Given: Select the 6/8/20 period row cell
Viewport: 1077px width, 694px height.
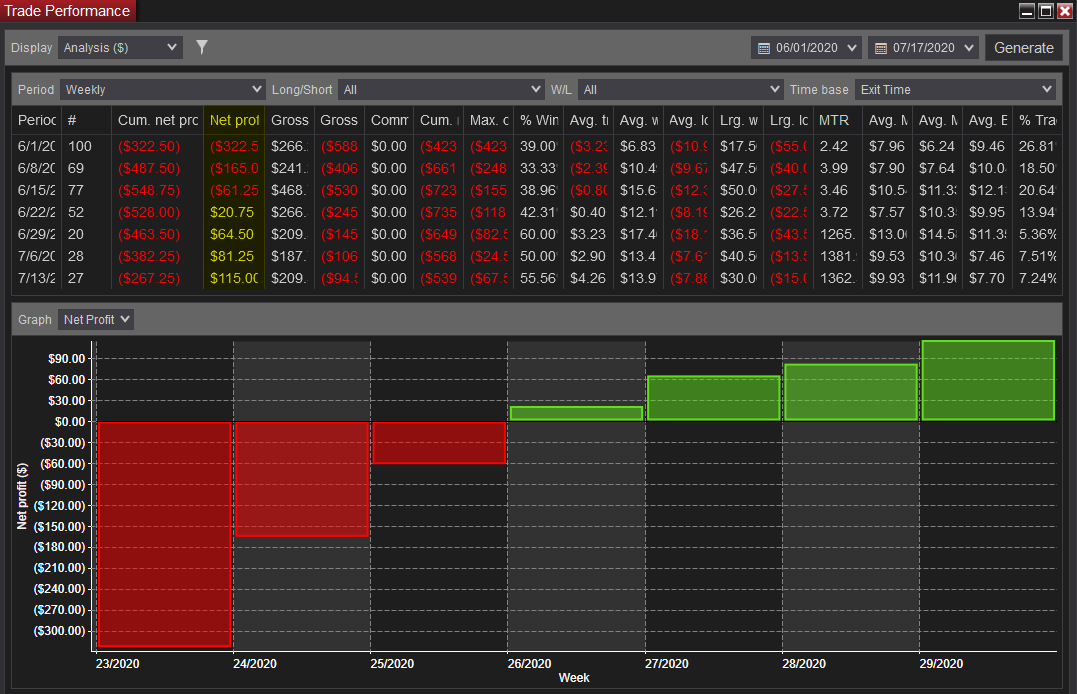Looking at the screenshot, I should pyautogui.click(x=37, y=168).
